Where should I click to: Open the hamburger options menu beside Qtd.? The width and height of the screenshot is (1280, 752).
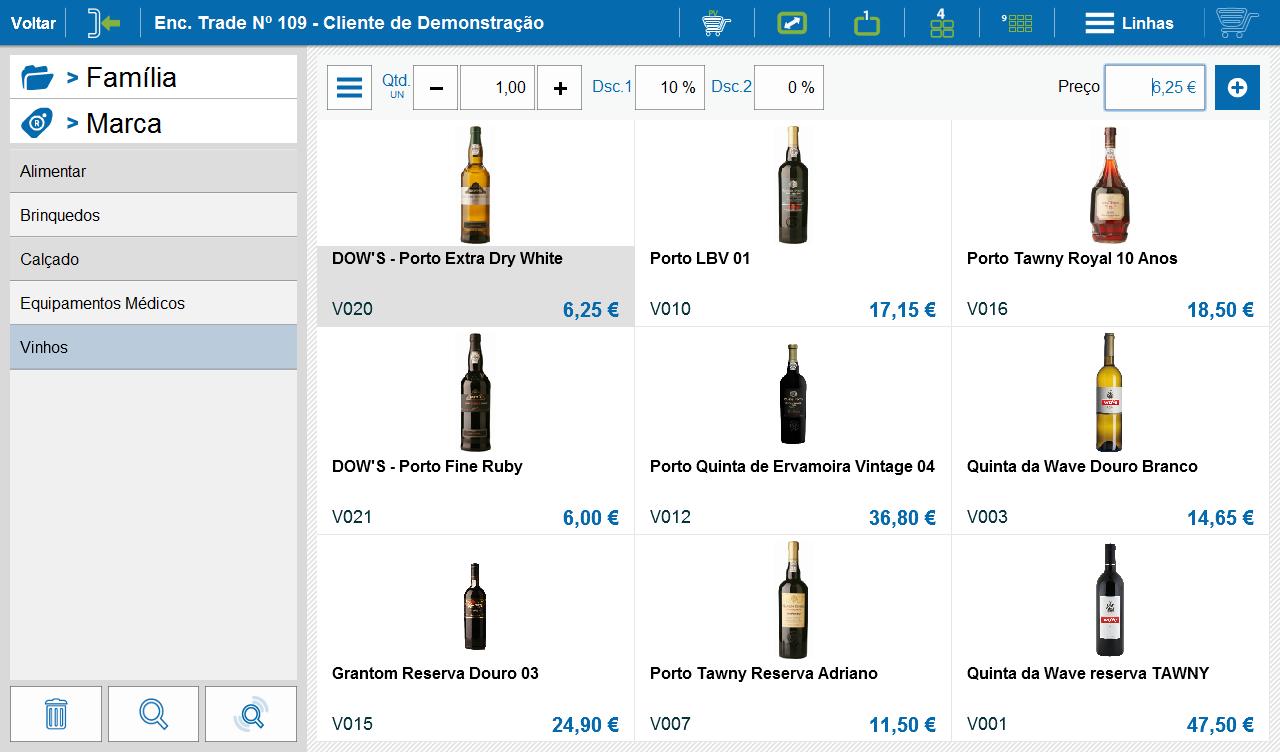pos(349,88)
